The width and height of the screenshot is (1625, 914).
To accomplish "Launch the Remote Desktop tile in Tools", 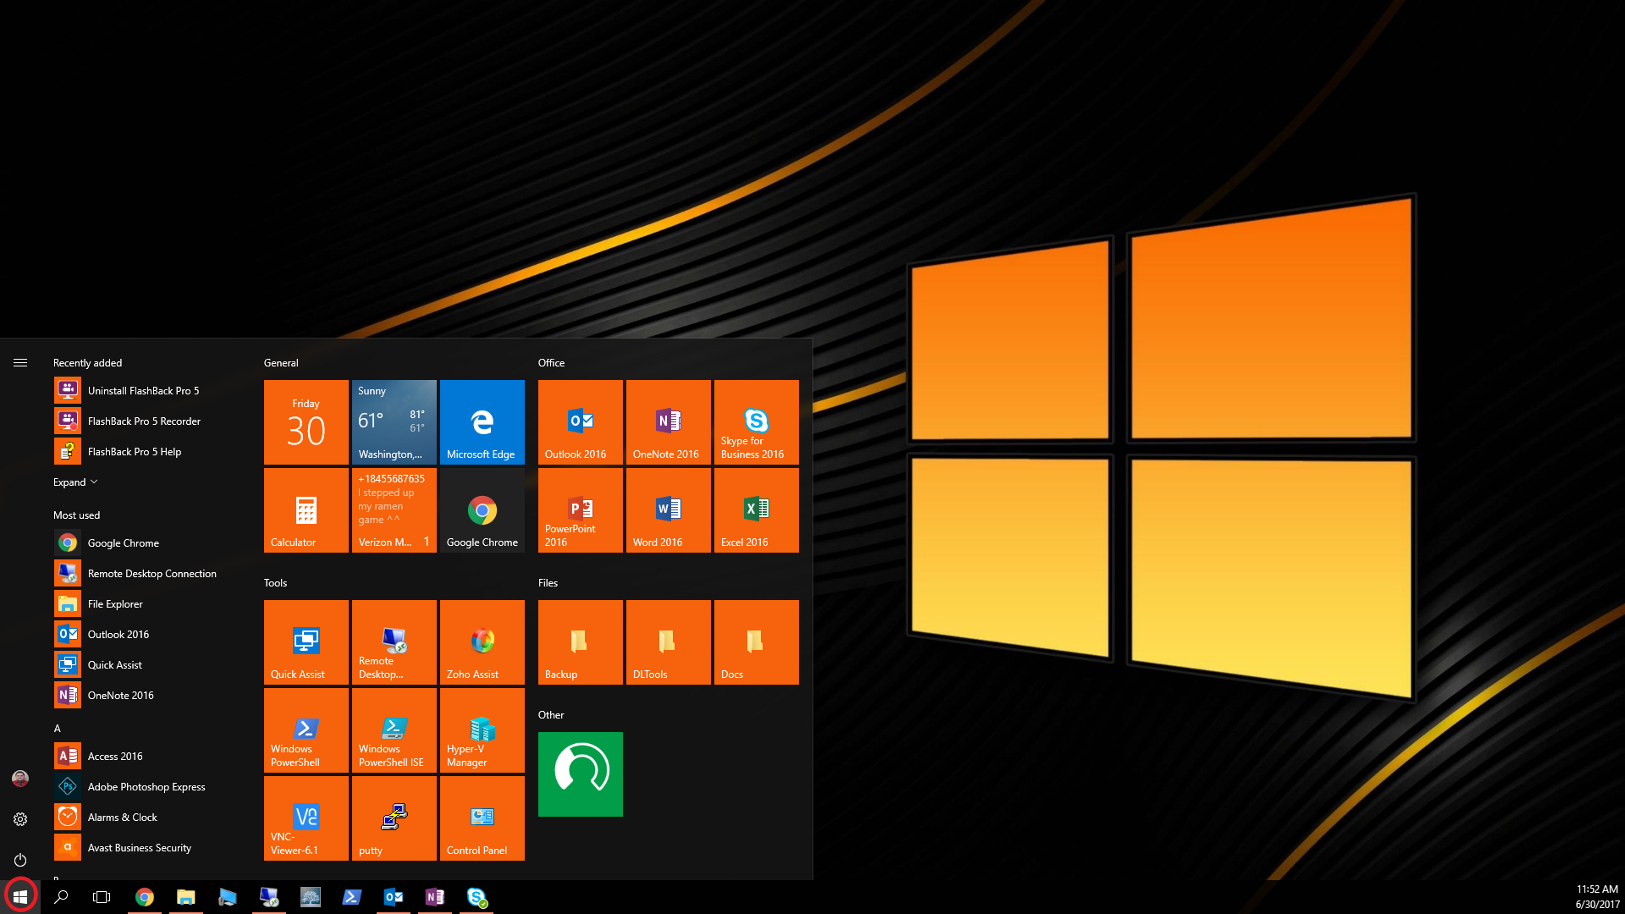I will (394, 642).
